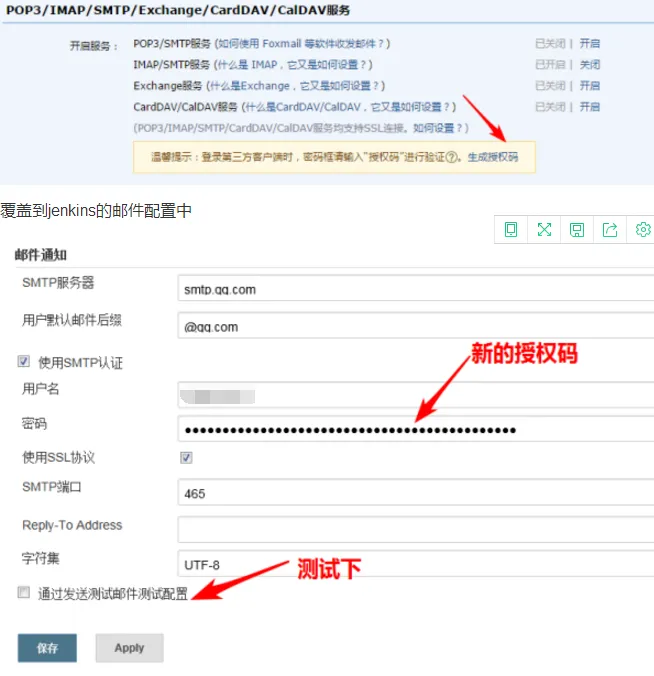Click the save disk icon in the floating toolbar
This screenshot has height=676, width=654.
(x=577, y=229)
